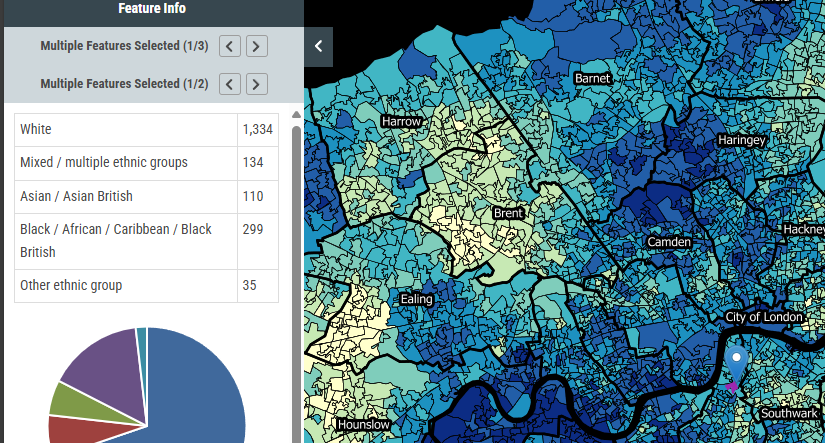
Task: Click the Haringey map label
Action: (x=741, y=140)
